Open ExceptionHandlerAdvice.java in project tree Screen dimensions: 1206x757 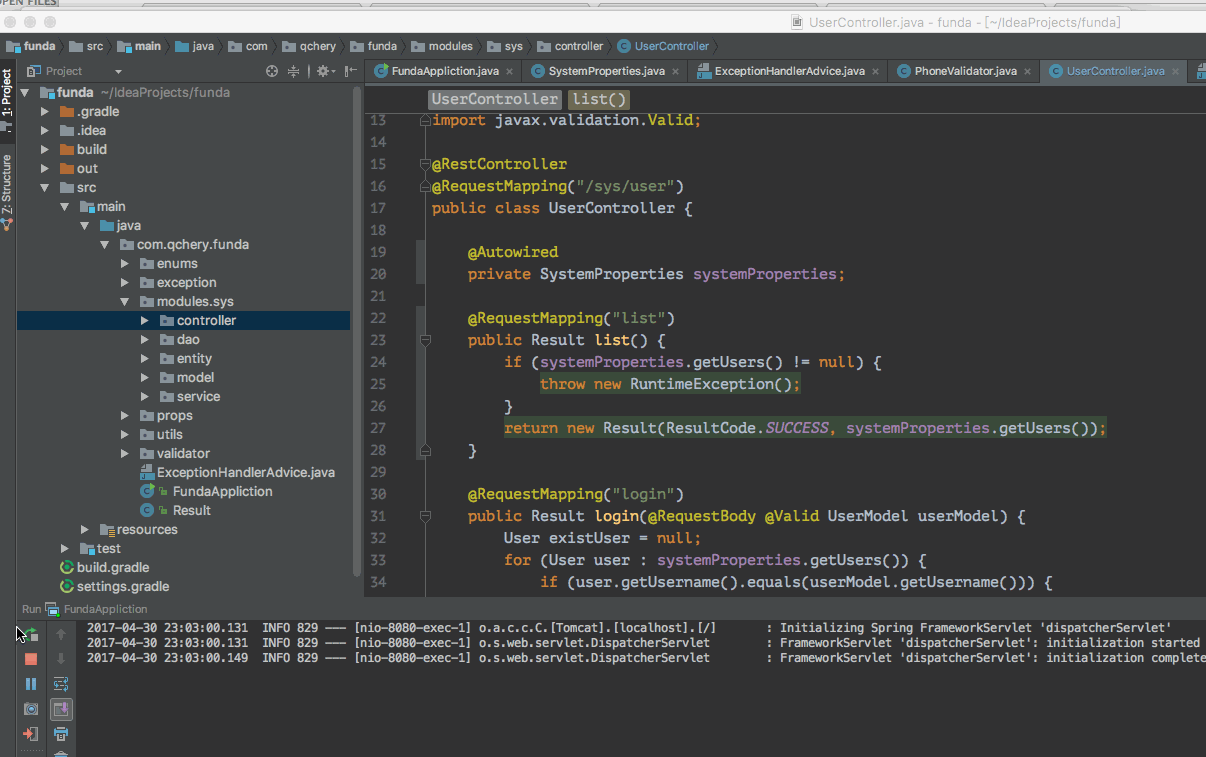pos(237,472)
